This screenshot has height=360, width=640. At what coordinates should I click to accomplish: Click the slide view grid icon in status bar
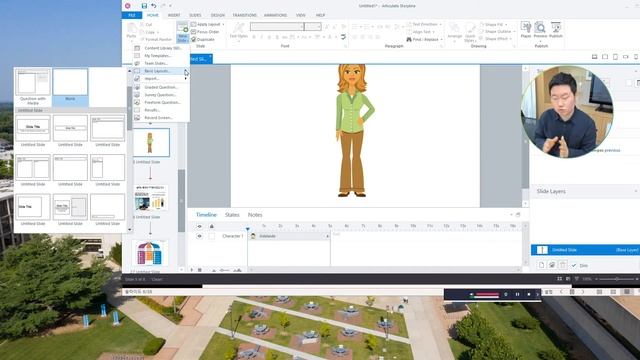coord(559,279)
